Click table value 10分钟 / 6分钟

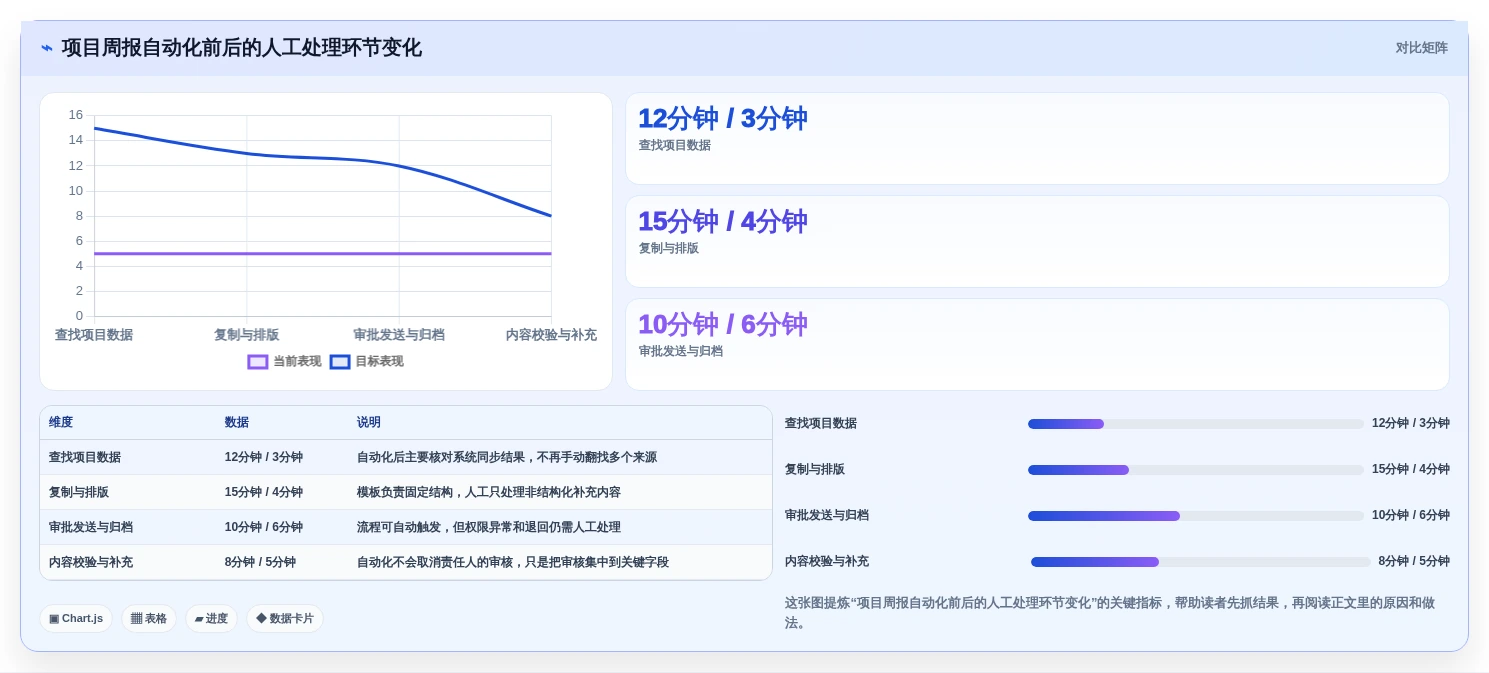point(264,528)
